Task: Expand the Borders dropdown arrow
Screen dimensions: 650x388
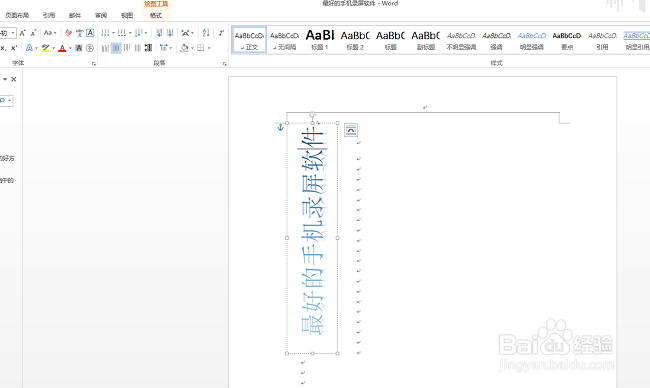Action: pos(209,48)
